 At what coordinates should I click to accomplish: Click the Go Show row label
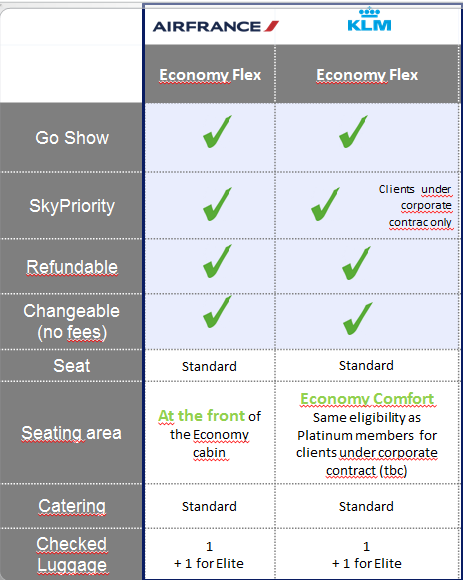72,138
